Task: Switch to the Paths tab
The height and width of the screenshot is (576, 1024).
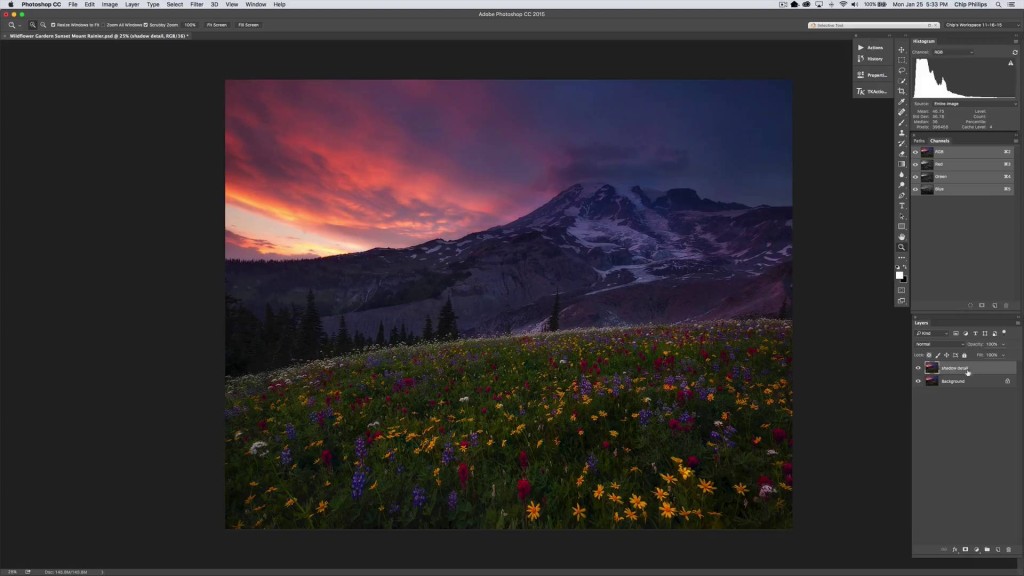Action: [919, 141]
